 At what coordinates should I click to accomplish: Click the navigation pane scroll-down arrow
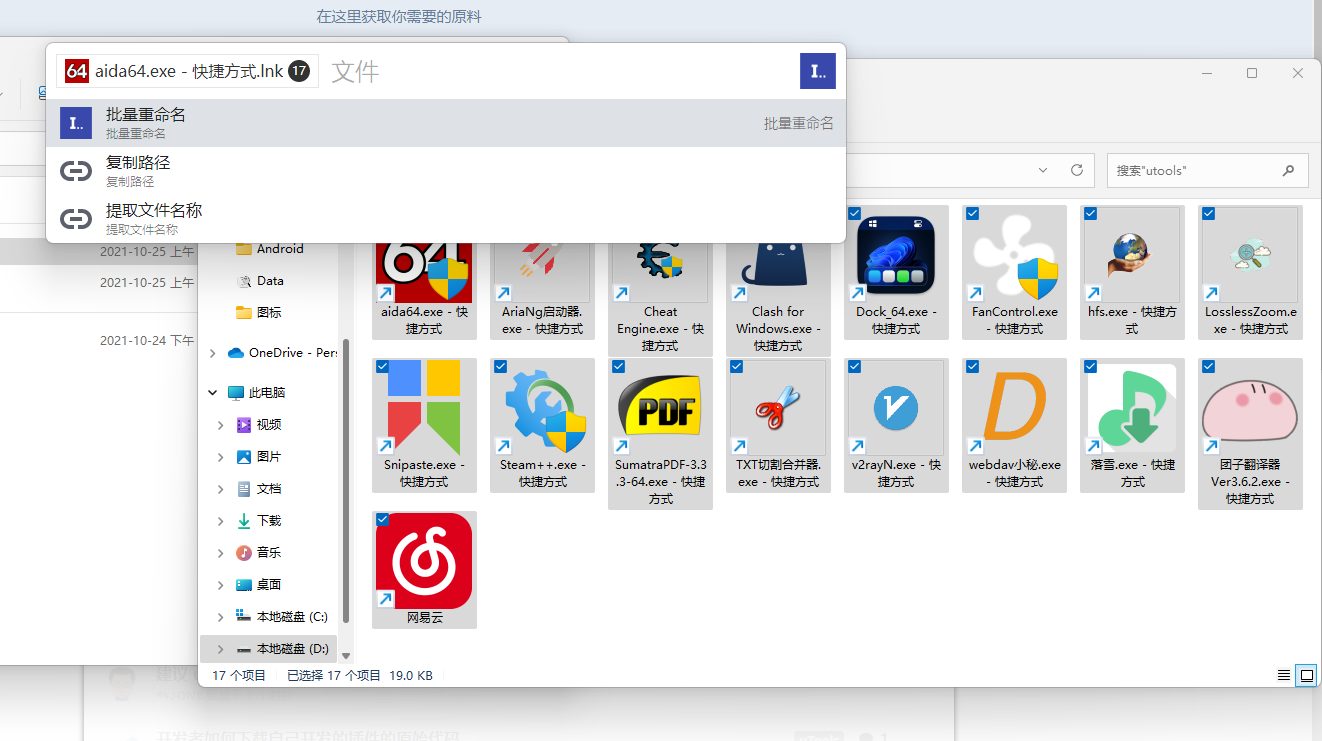(x=346, y=656)
